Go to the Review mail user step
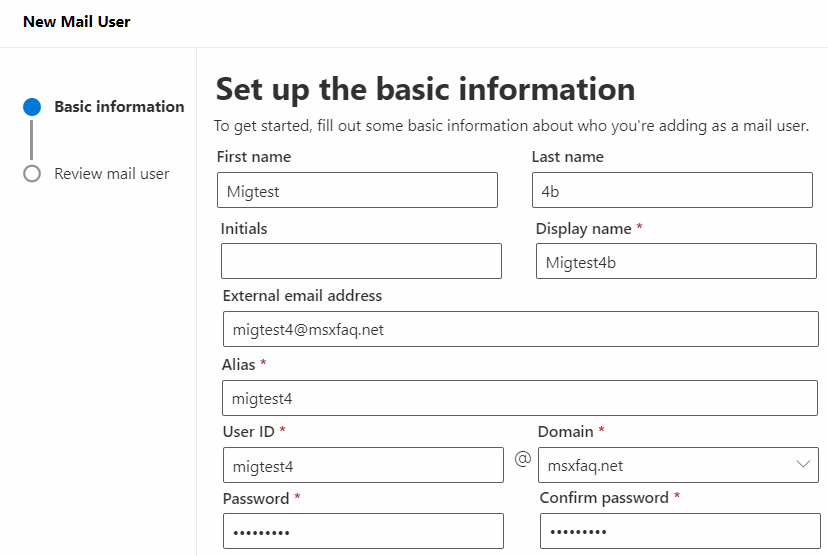 [x=112, y=174]
